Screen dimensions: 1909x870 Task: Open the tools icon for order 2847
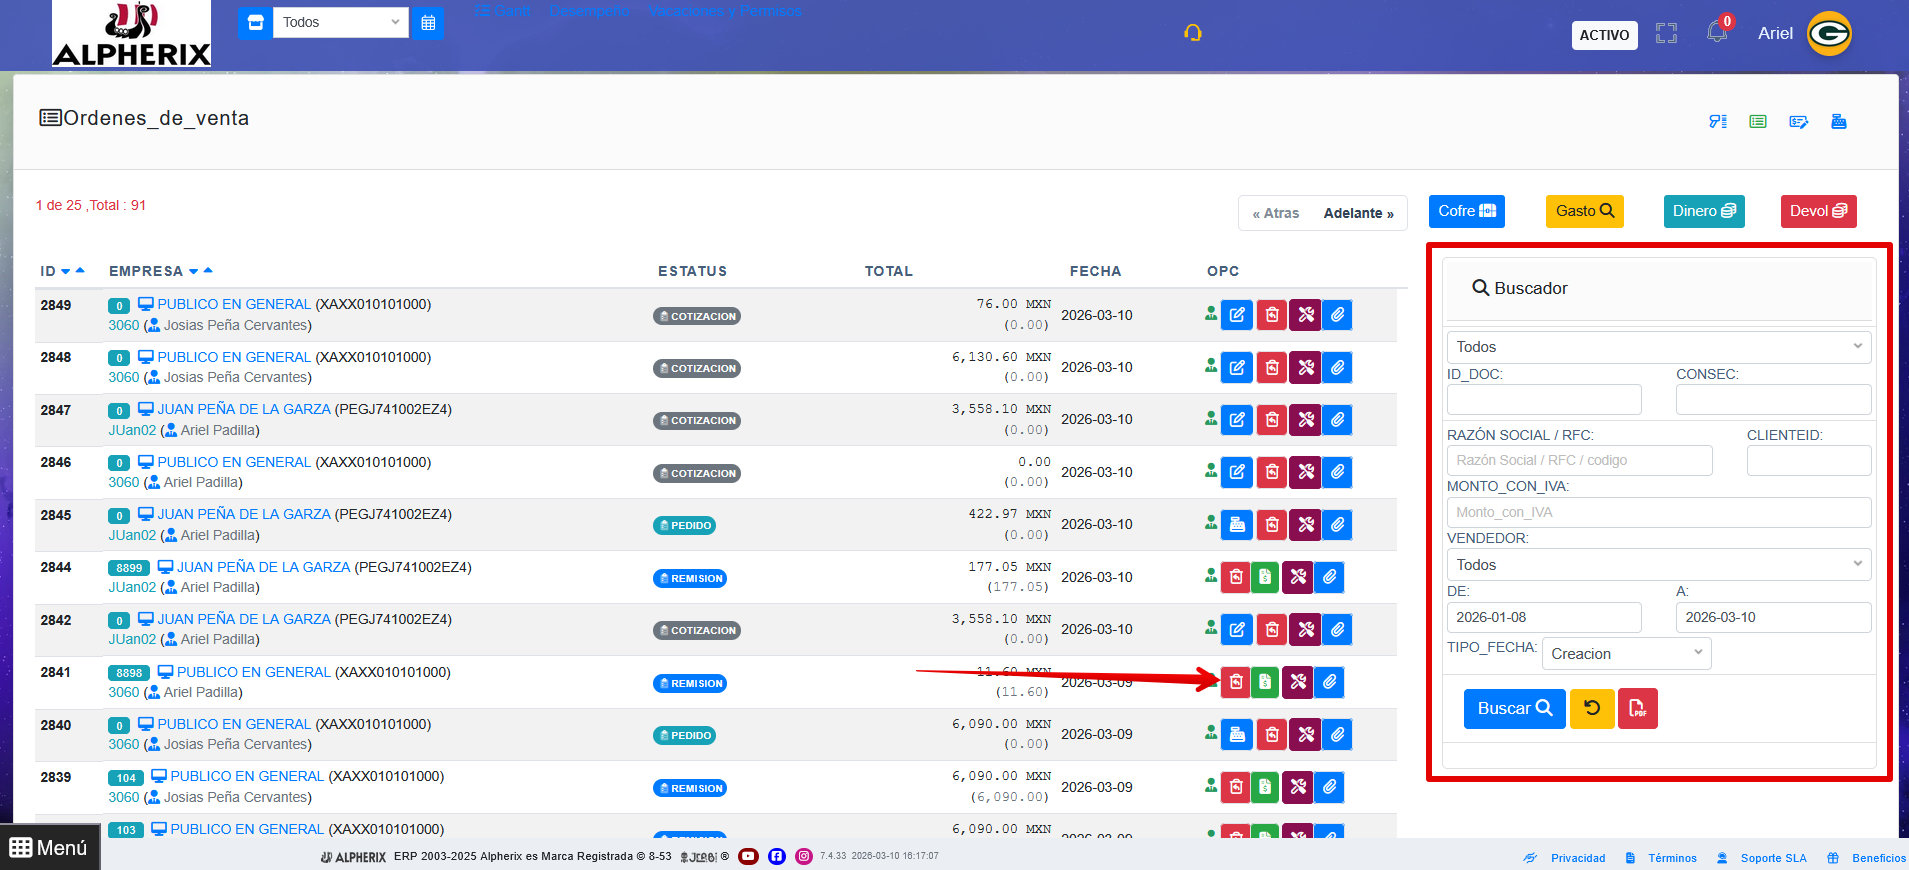1306,420
